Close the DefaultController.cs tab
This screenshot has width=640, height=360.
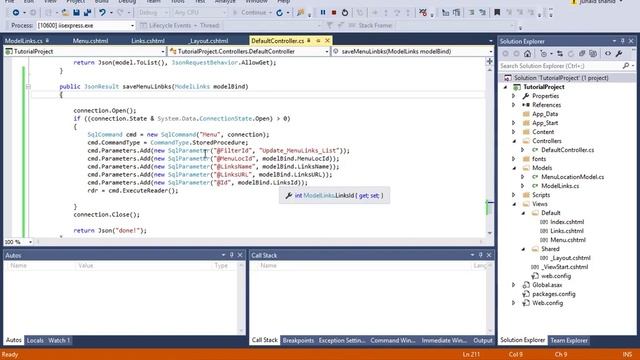327,41
